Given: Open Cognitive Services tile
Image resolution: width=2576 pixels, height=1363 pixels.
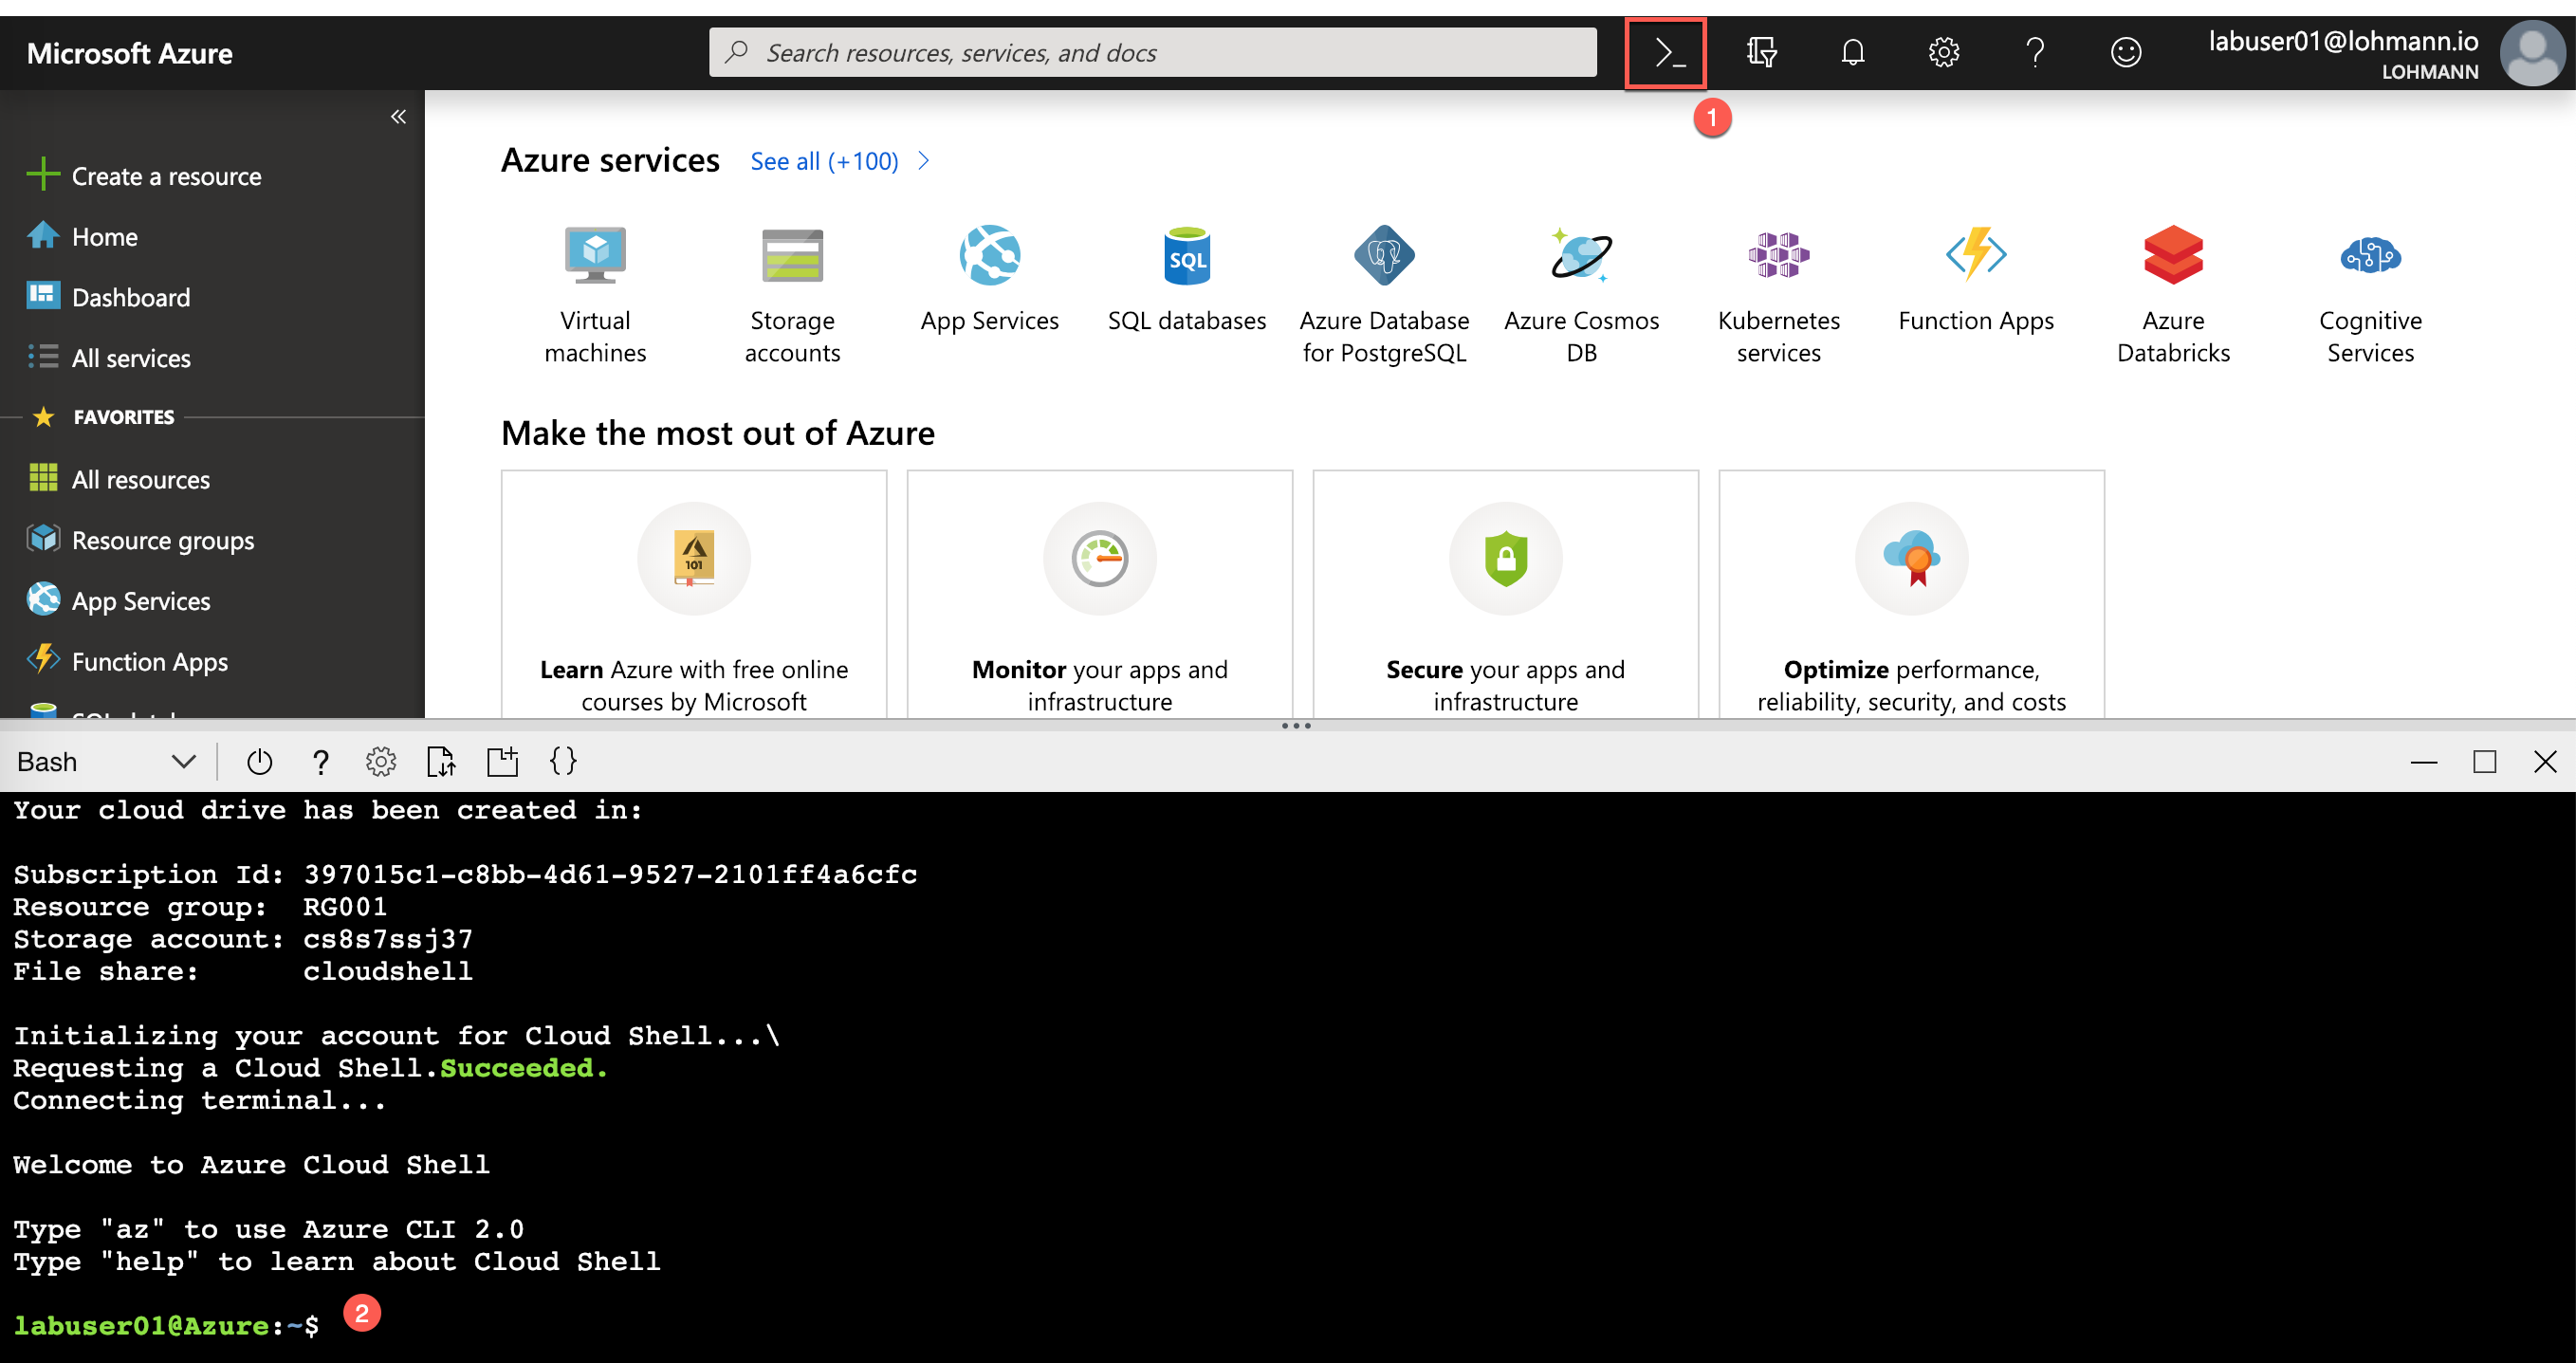Looking at the screenshot, I should [x=2370, y=295].
